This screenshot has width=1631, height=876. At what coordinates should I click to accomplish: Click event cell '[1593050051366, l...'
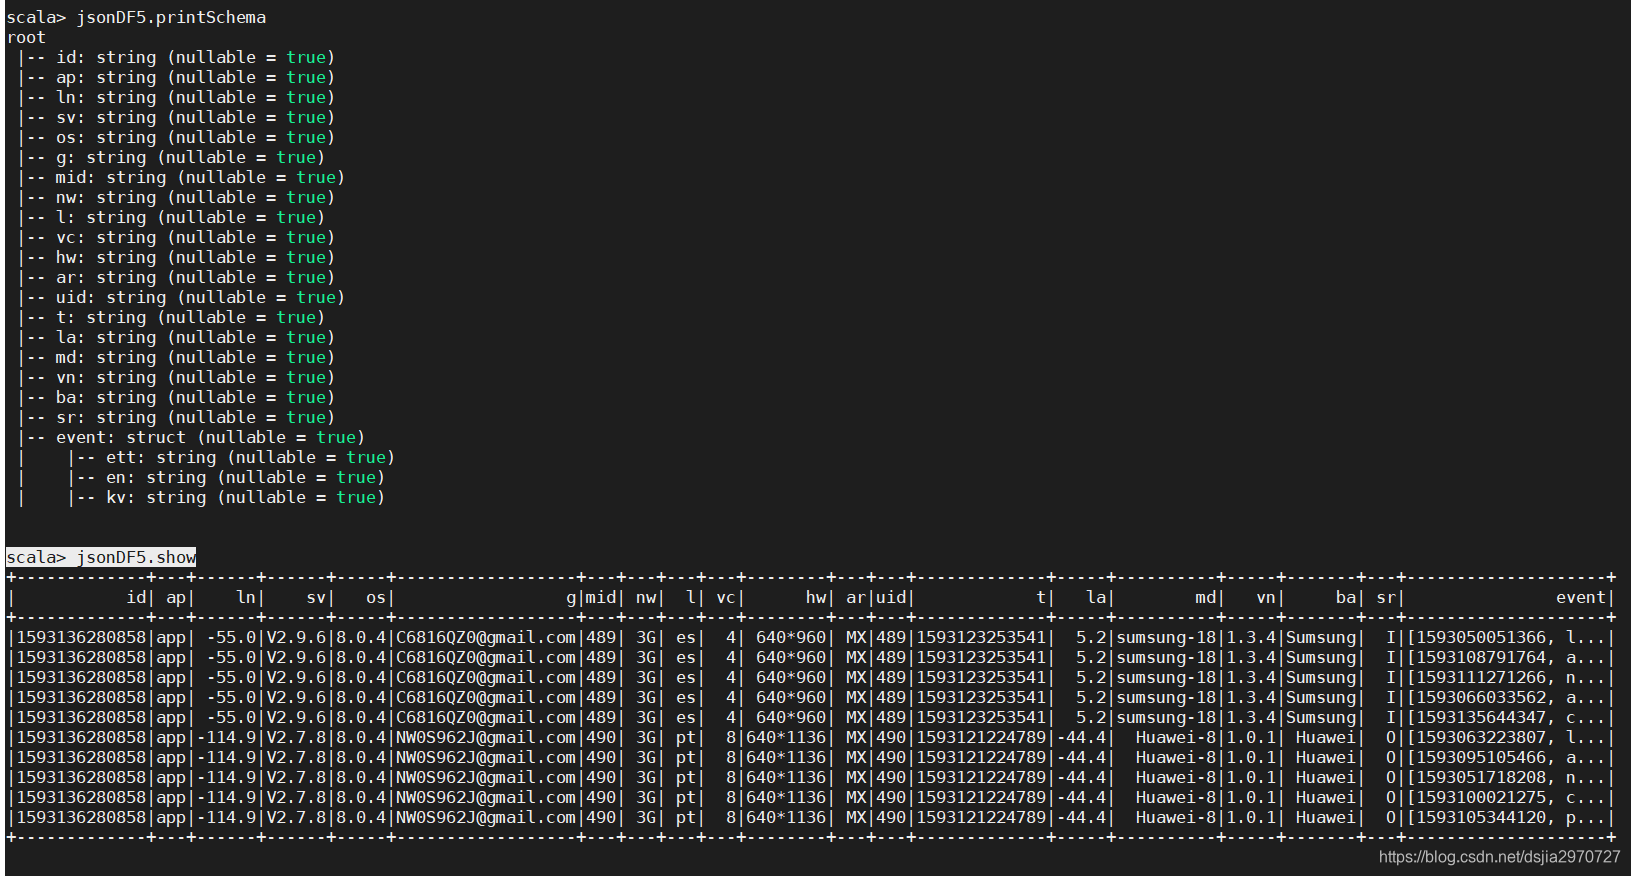tap(1507, 637)
